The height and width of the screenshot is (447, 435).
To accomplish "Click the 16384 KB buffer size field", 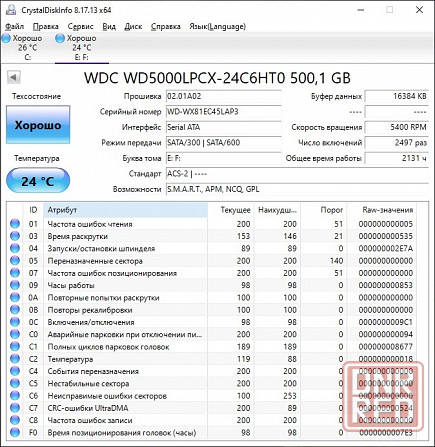I will coord(396,96).
